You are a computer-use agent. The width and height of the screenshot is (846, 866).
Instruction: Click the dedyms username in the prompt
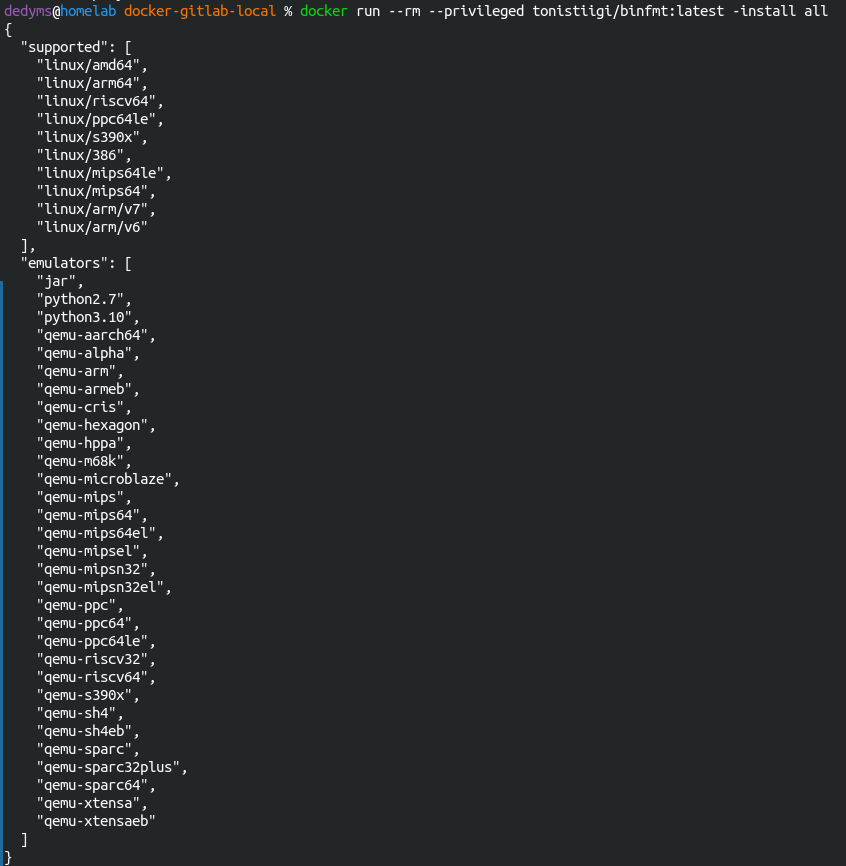(28, 11)
